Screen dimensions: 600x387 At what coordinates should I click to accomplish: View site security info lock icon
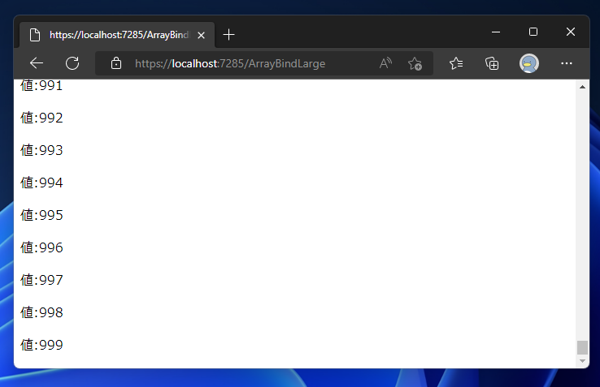(116, 63)
